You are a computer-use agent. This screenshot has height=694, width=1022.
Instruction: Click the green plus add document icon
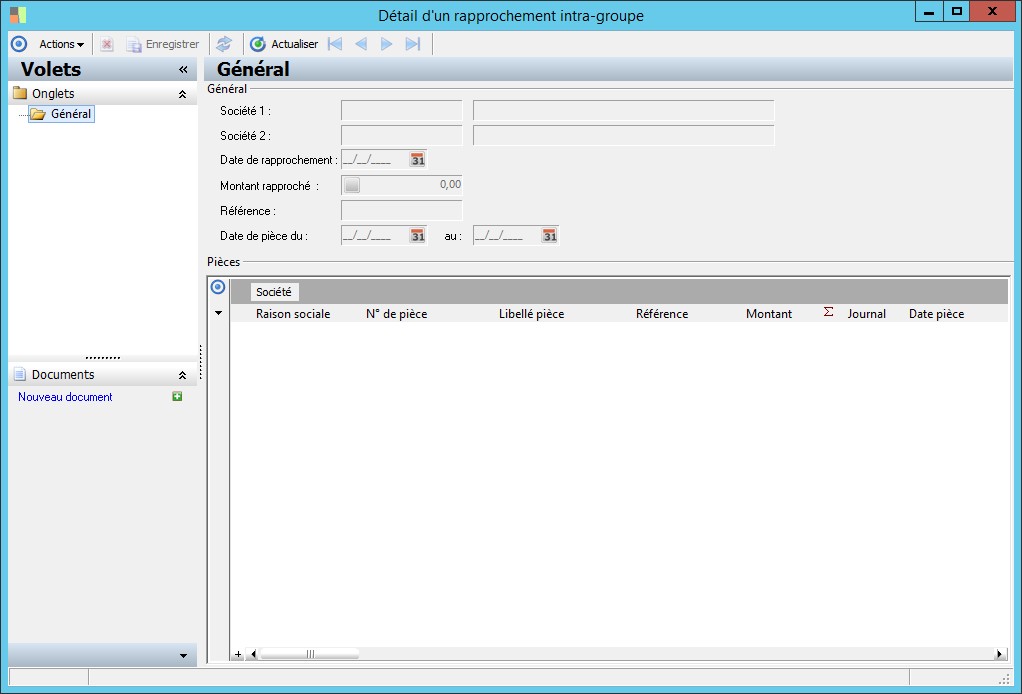tap(177, 396)
